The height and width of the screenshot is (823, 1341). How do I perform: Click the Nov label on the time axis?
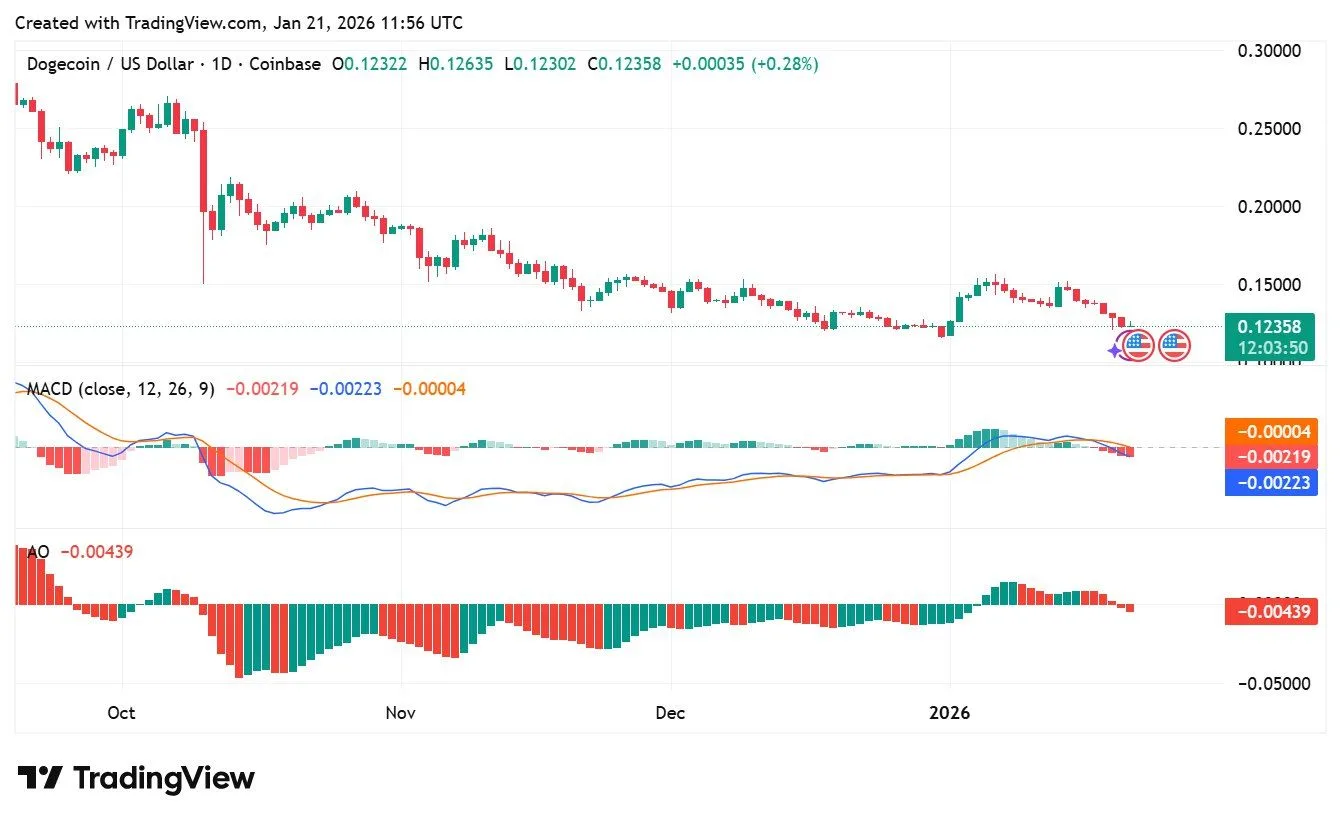(x=400, y=713)
